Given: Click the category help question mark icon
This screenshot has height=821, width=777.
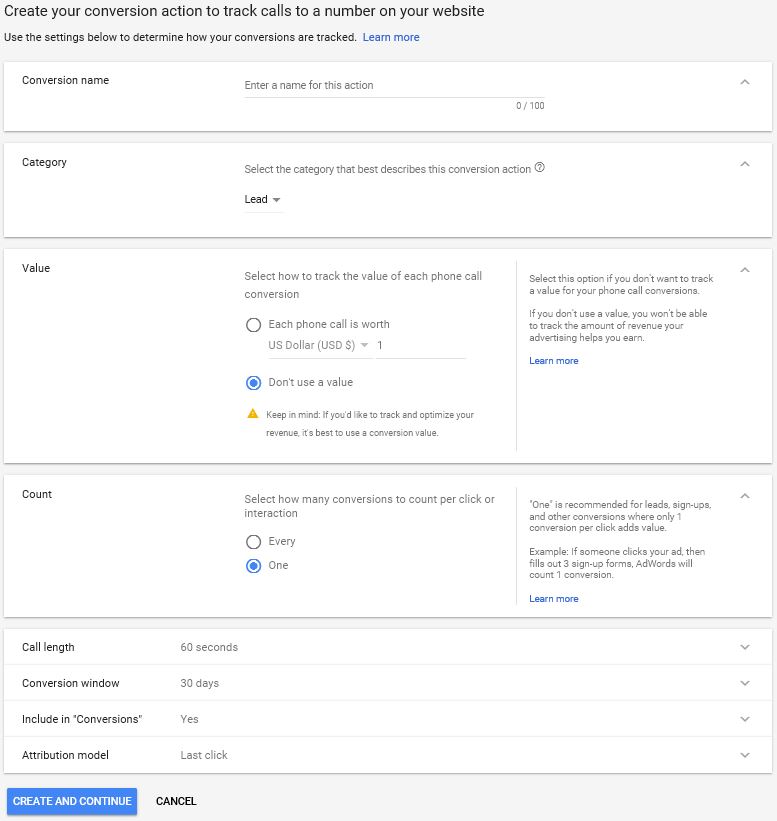Looking at the screenshot, I should 539,168.
